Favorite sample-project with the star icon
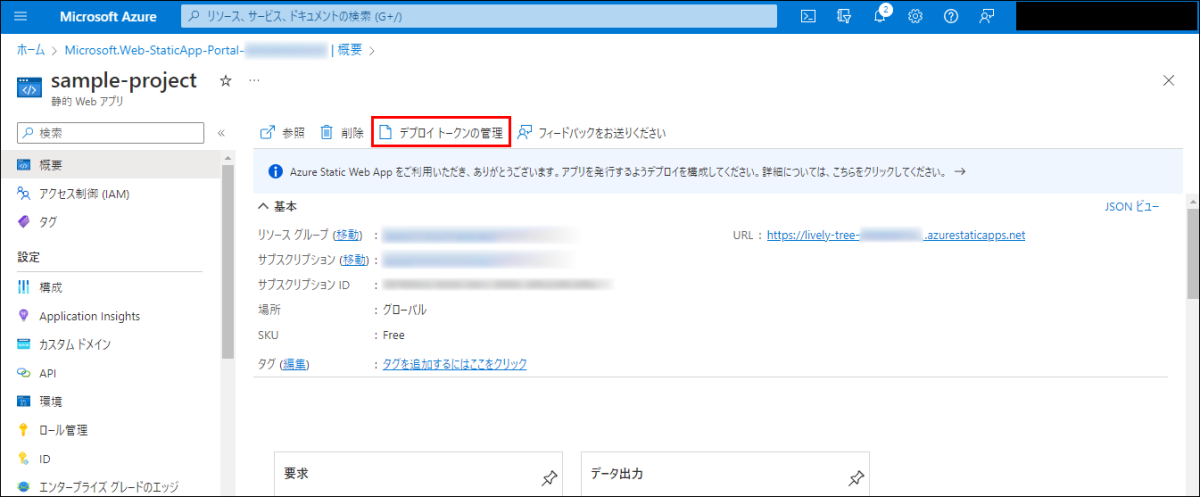 point(226,81)
